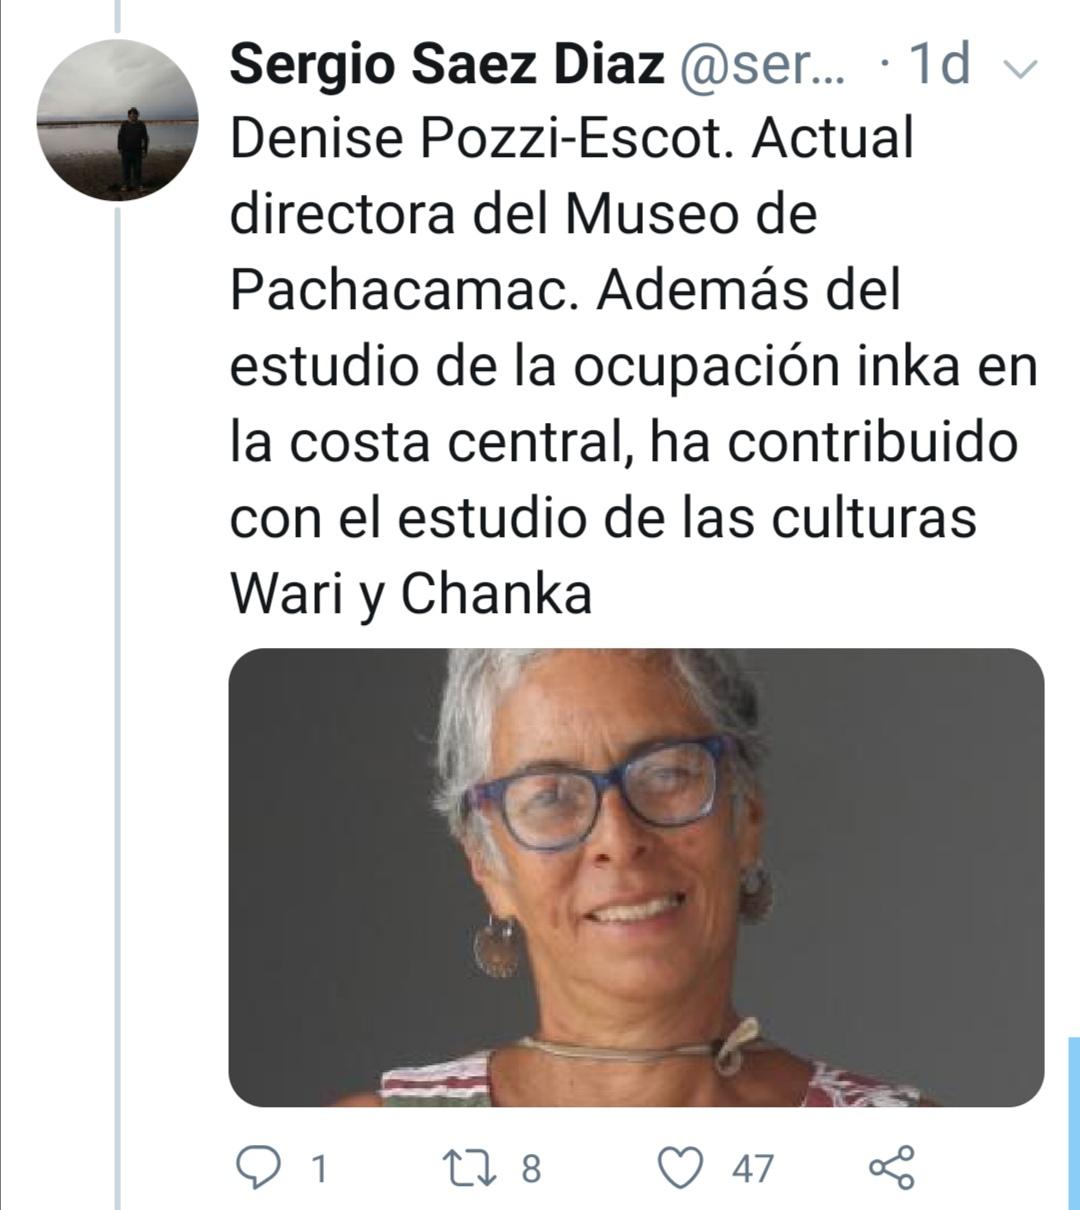Click the 'Pachacamac. Además del' text line
This screenshot has width=1080, height=1210.
pos(565,290)
